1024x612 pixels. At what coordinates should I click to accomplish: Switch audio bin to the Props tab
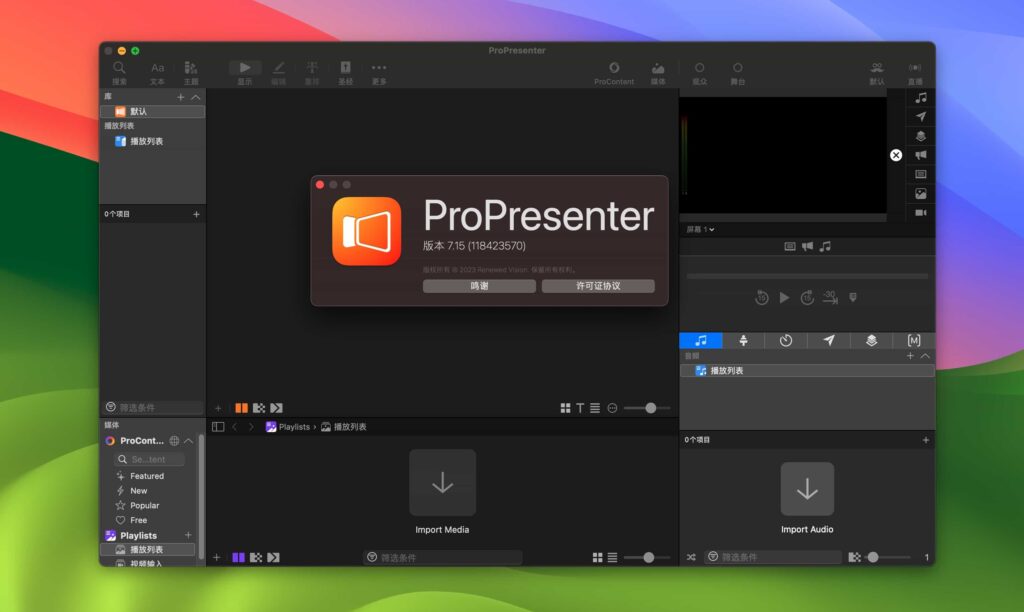(743, 341)
